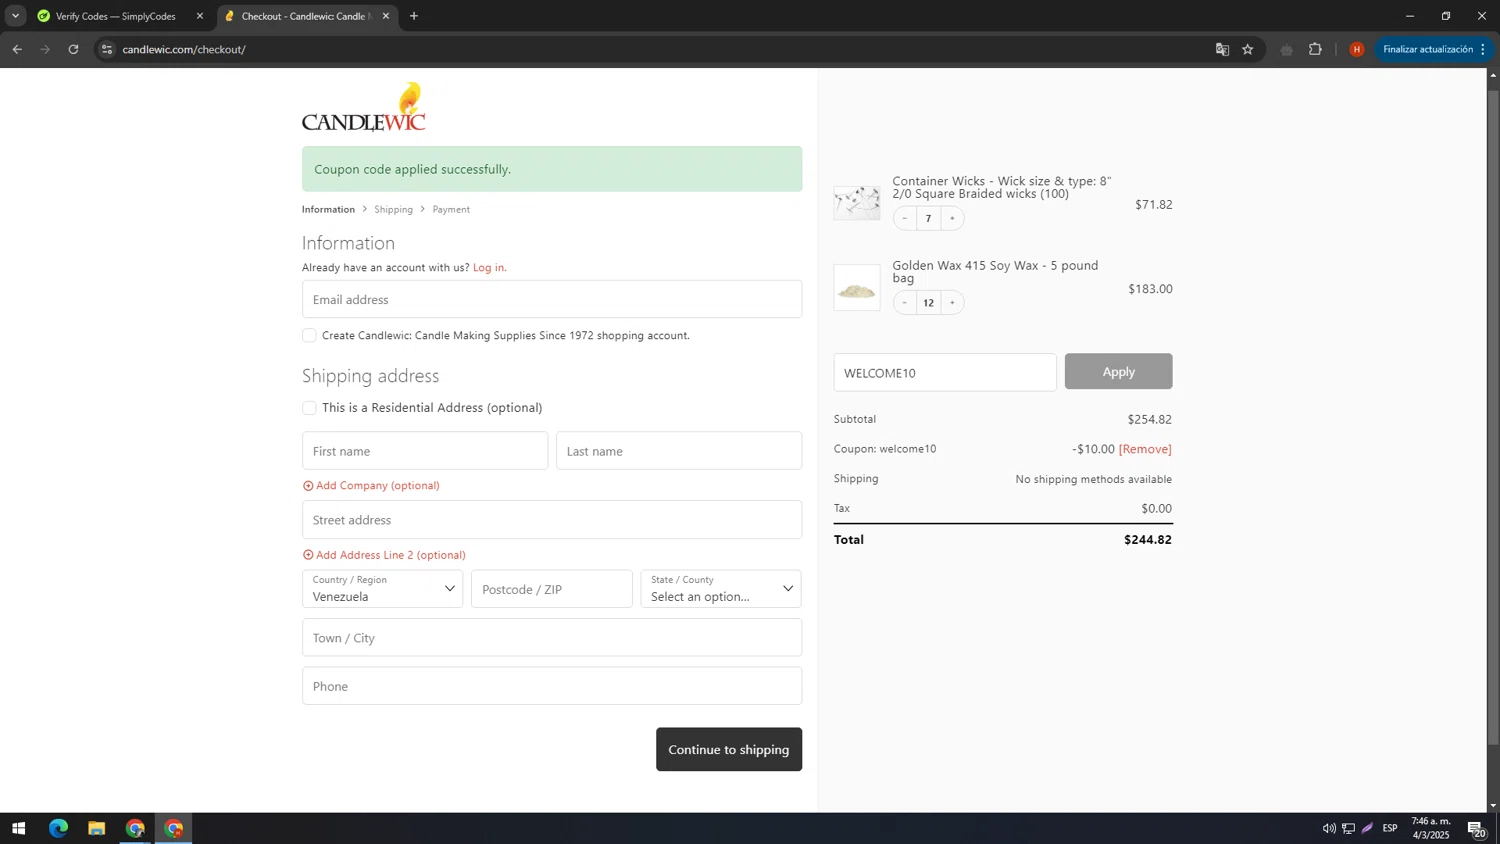1500x844 pixels.
Task: Go to Payment breadcrumb step
Action: 451,209
